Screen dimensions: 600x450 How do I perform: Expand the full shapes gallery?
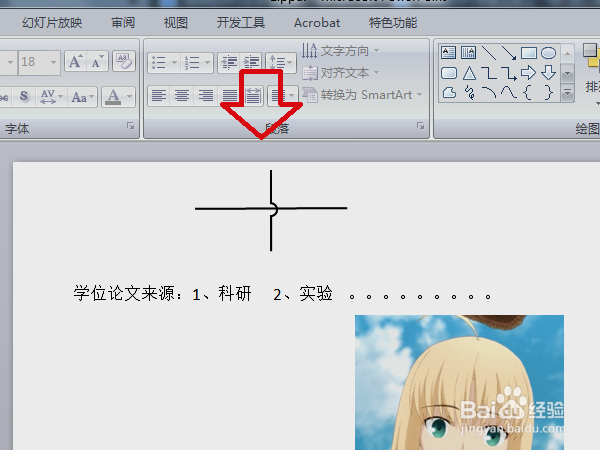coord(567,93)
